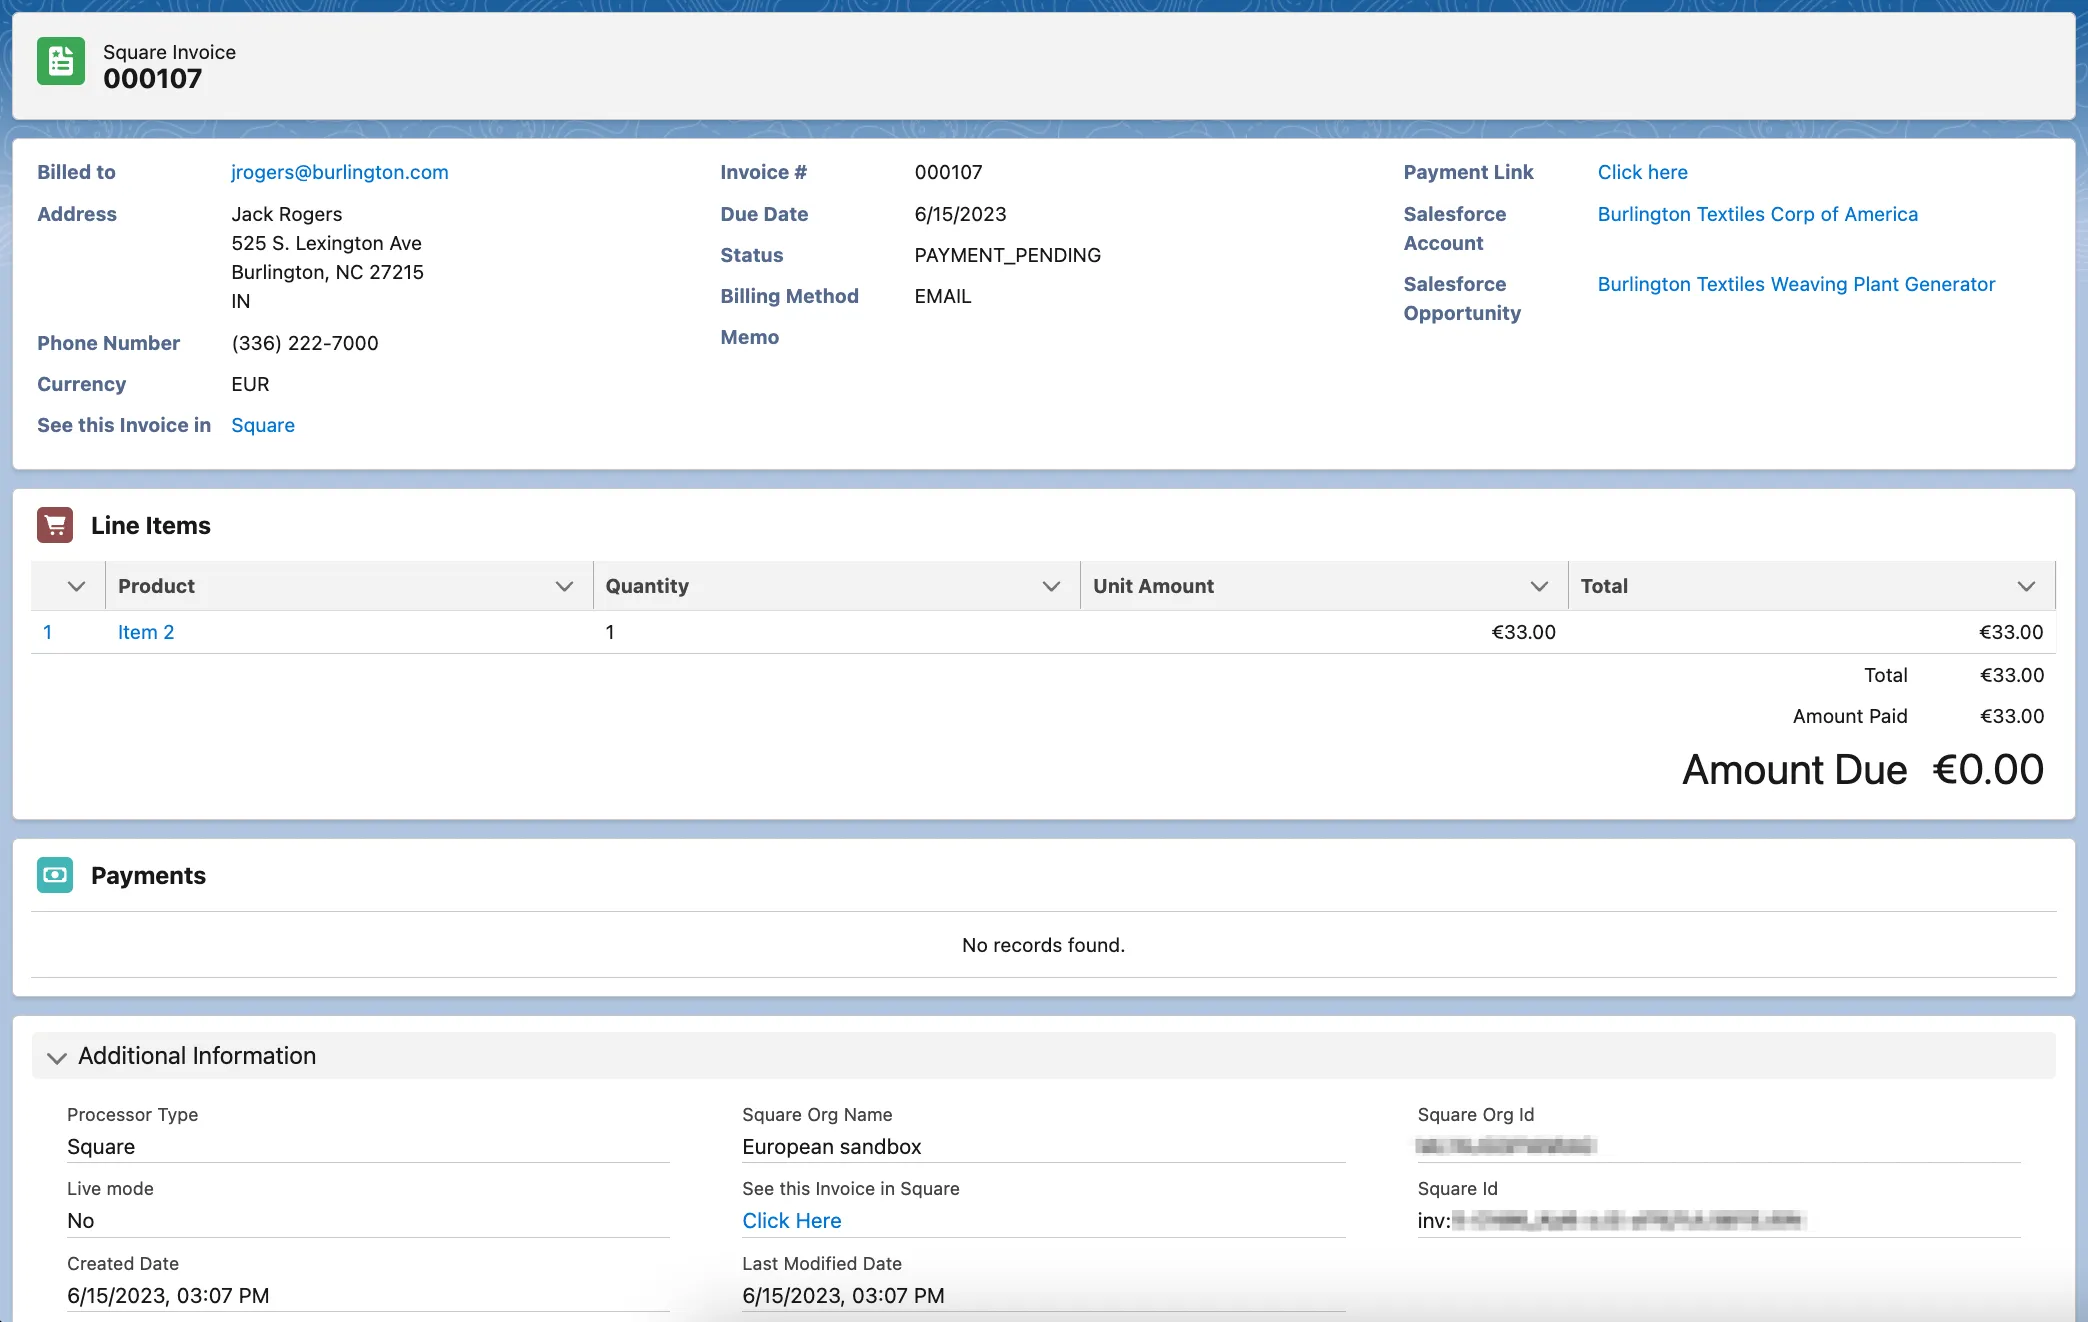Image resolution: width=2088 pixels, height=1322 pixels.
Task: Open the Unit Amount column dropdown menu
Action: pos(1539,586)
